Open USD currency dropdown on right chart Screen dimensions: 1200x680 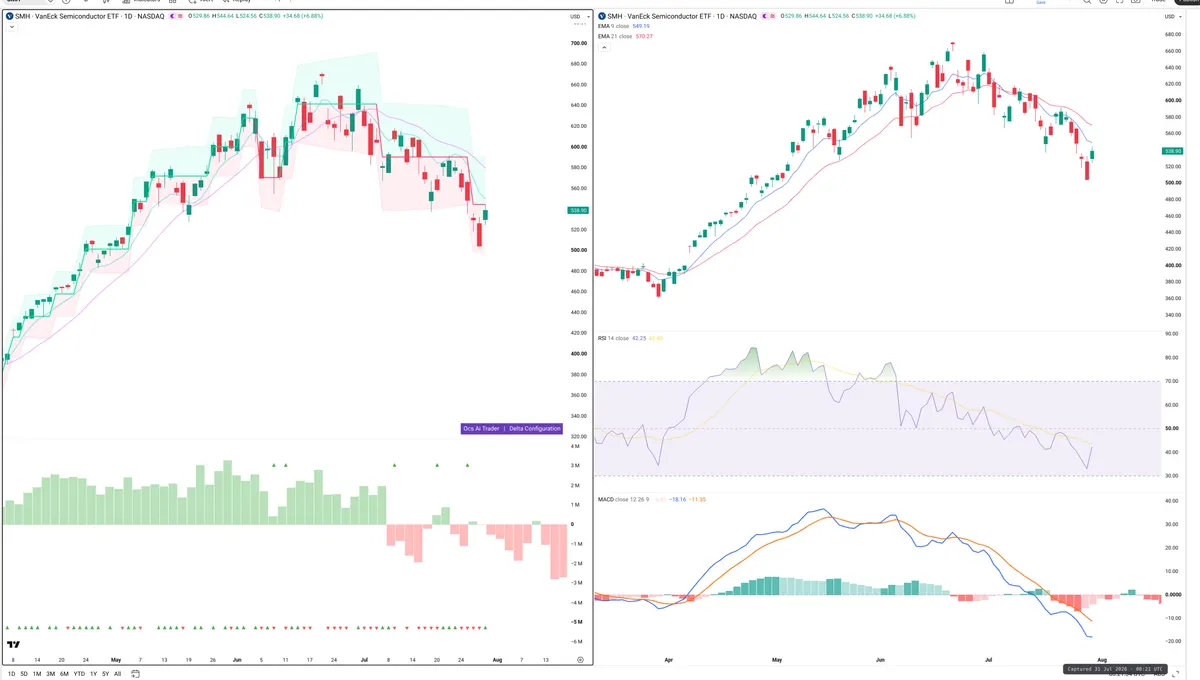[x=1171, y=17]
